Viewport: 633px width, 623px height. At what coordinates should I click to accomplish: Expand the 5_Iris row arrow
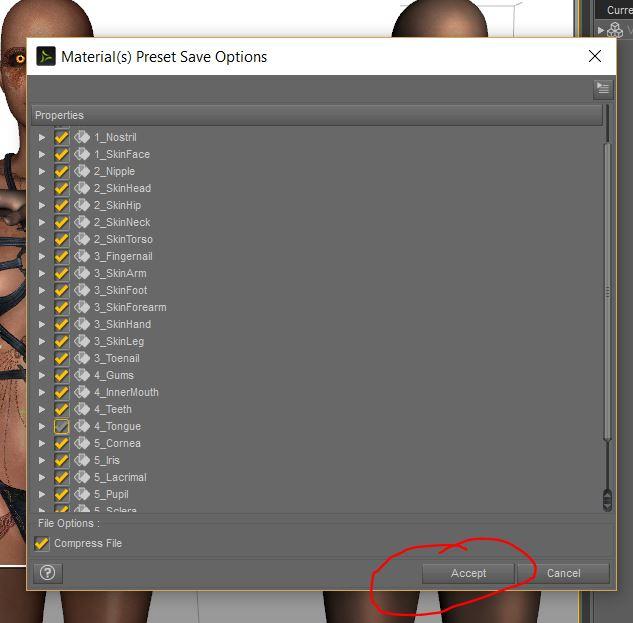(42, 460)
